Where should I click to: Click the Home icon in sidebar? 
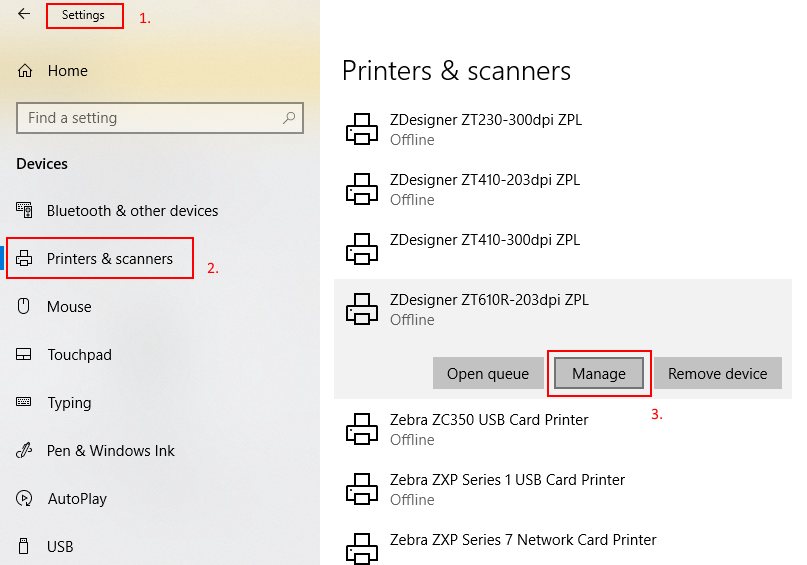[26, 71]
